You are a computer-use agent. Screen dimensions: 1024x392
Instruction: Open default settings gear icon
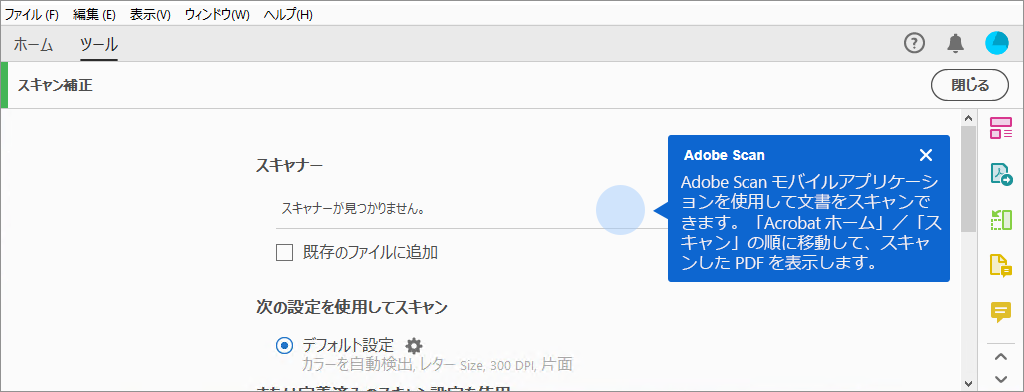[414, 345]
